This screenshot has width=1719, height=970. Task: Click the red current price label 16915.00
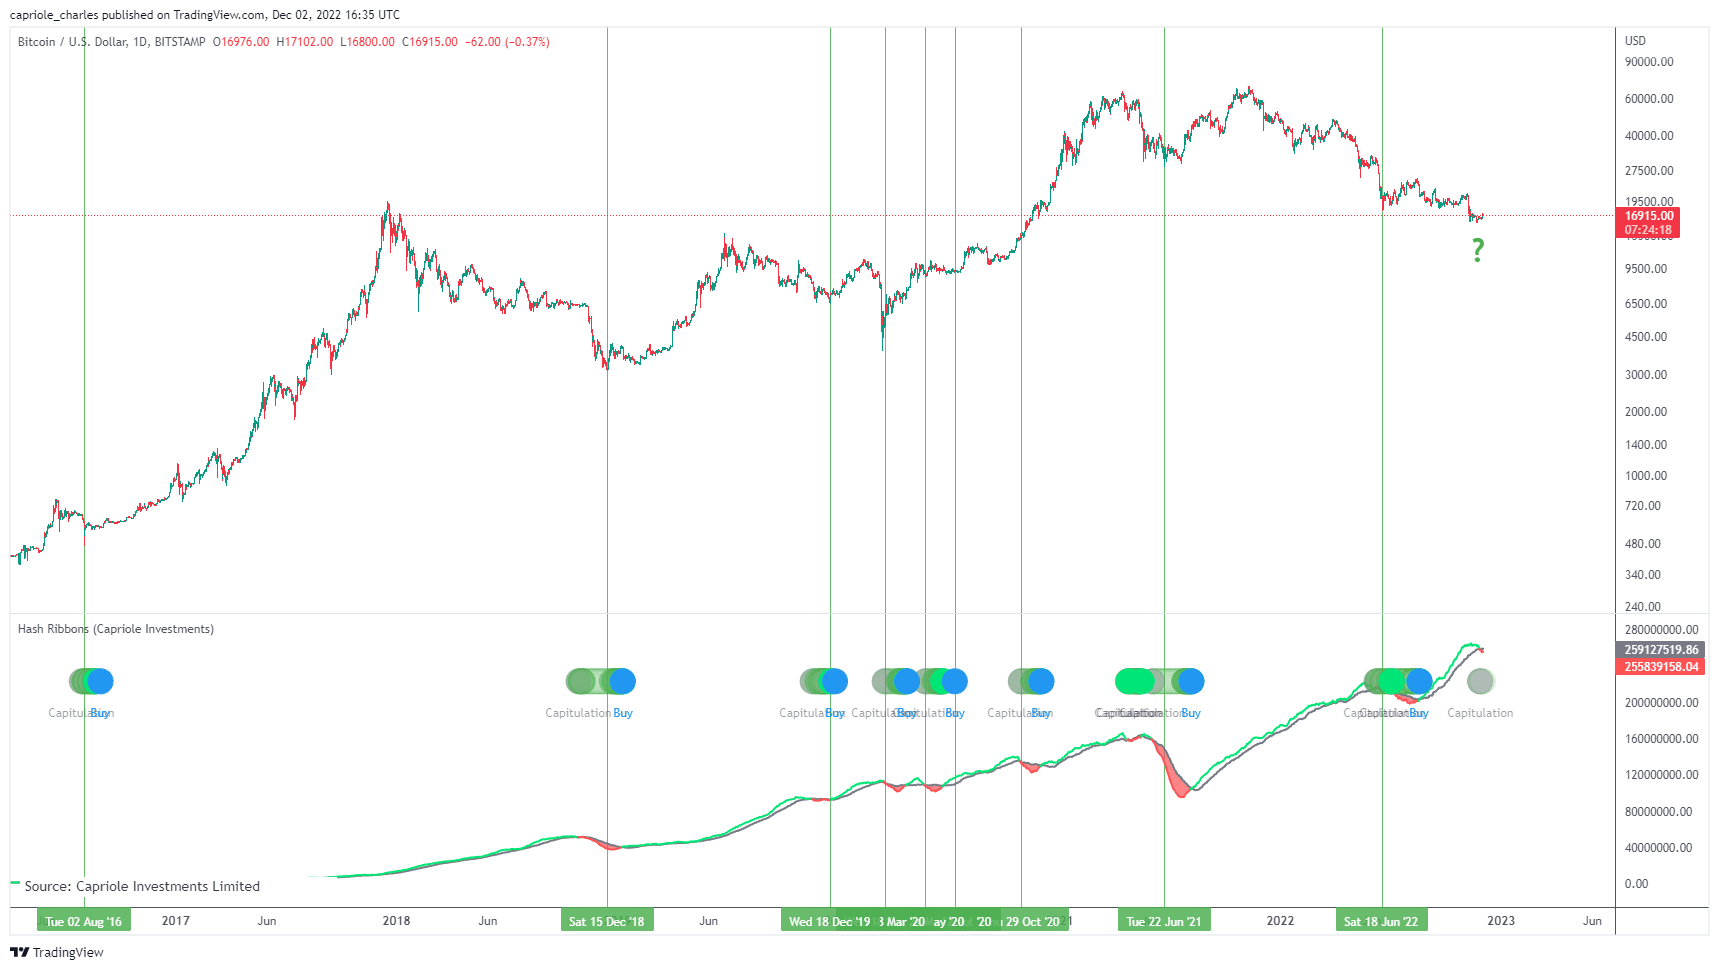point(1648,216)
